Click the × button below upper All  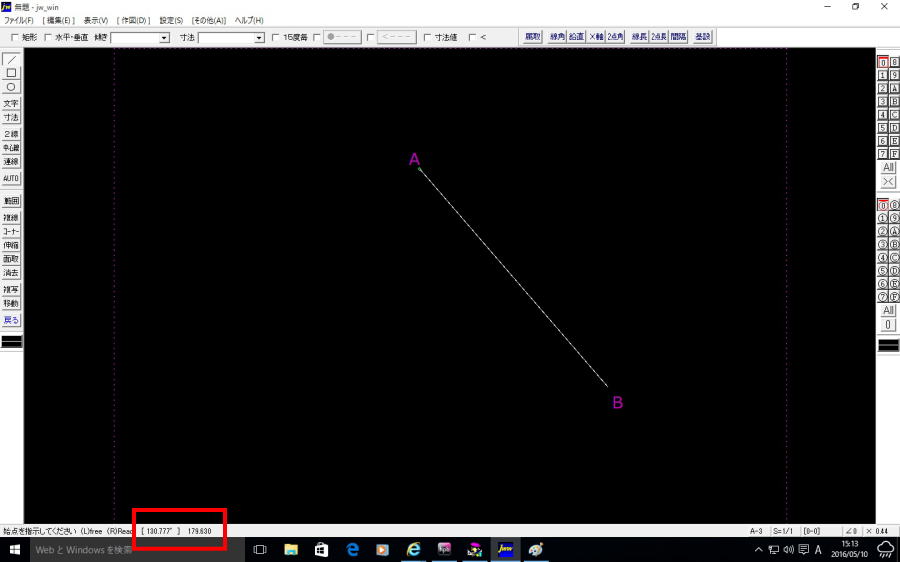click(889, 182)
